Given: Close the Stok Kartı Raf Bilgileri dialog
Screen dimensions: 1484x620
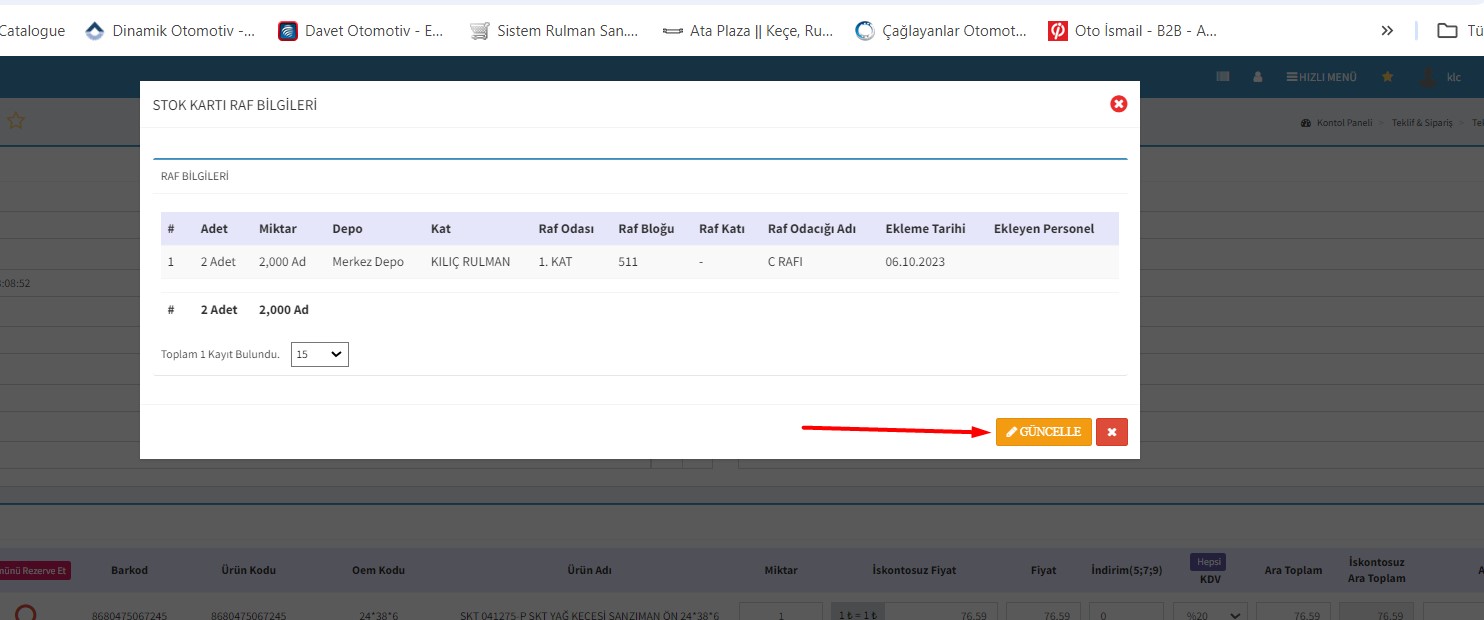Looking at the screenshot, I should [x=1118, y=104].
